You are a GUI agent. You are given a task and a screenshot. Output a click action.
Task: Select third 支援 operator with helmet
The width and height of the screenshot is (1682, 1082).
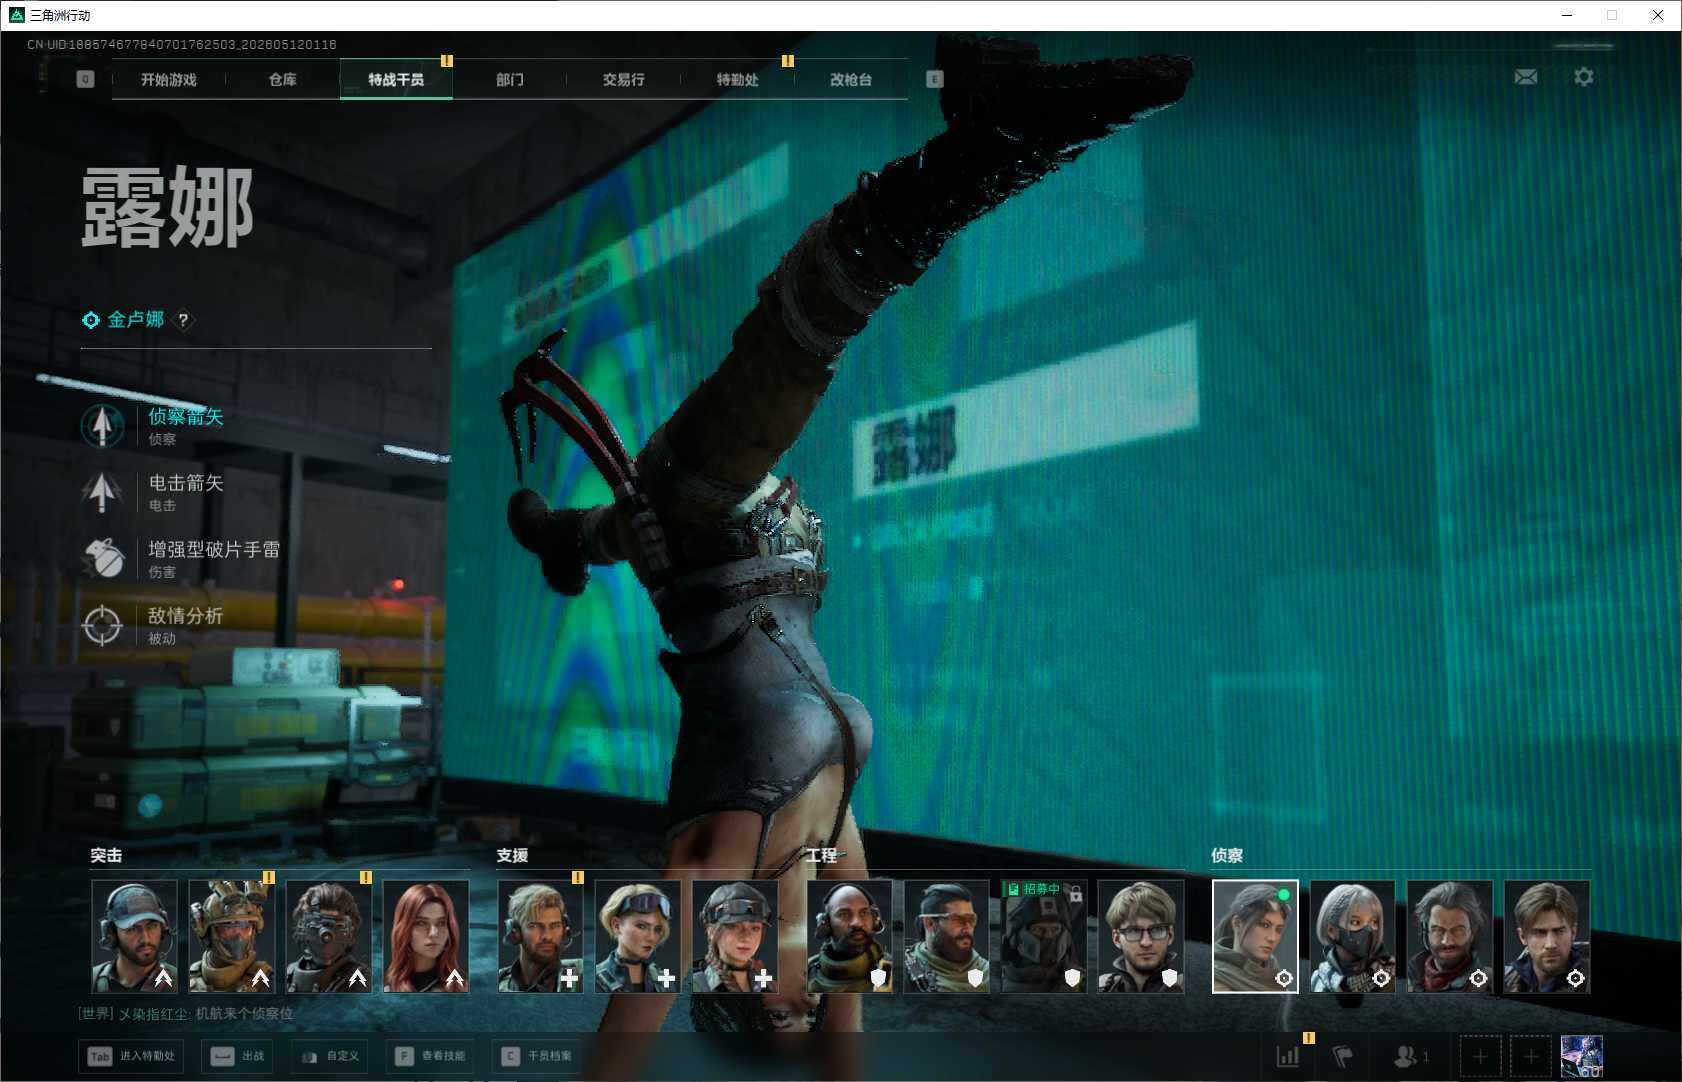735,937
